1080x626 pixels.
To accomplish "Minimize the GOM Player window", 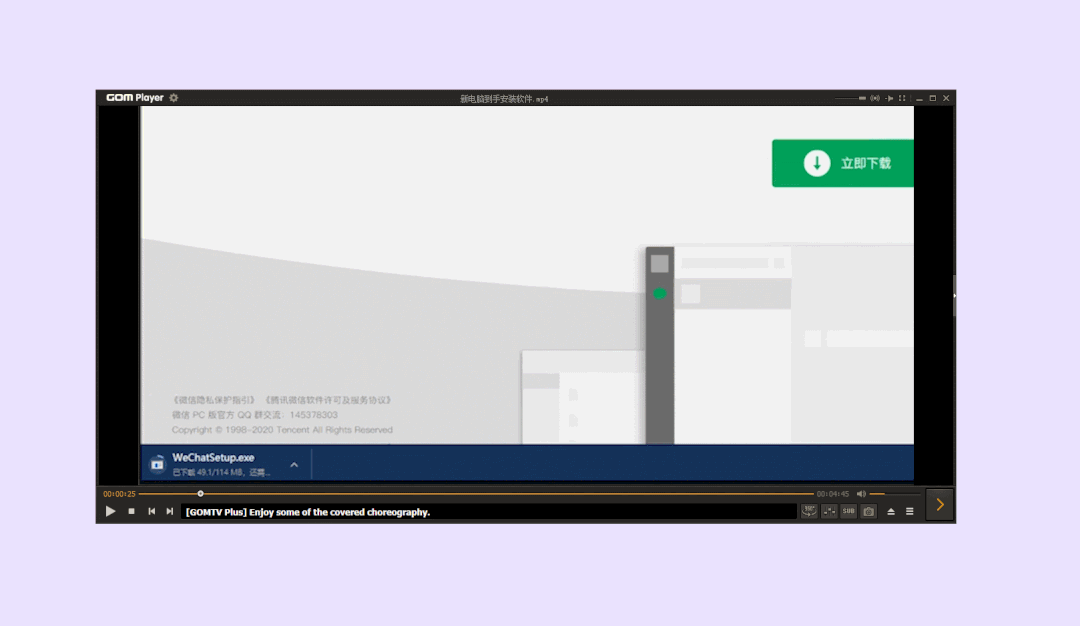I will [920, 98].
